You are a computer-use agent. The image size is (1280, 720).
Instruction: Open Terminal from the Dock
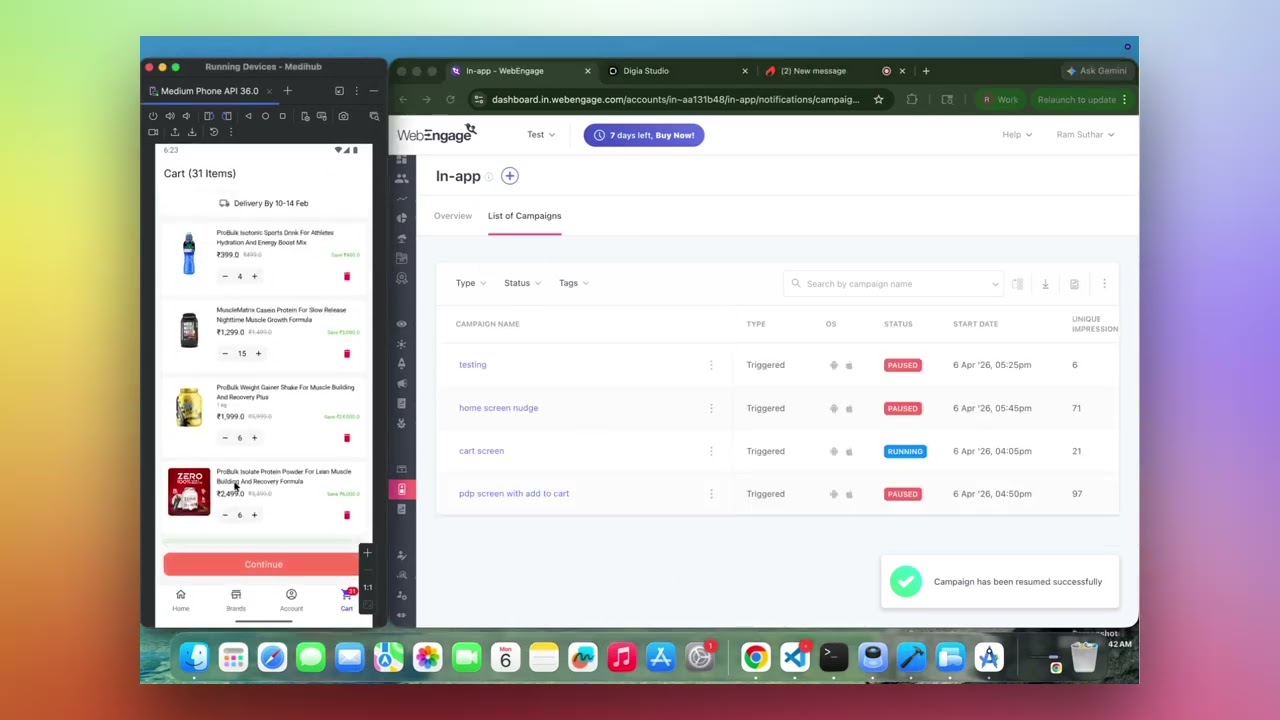833,657
